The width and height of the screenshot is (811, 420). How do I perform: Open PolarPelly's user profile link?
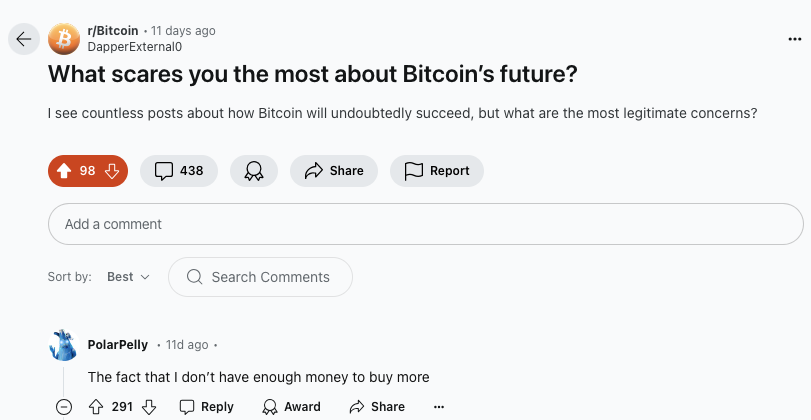pyautogui.click(x=117, y=345)
